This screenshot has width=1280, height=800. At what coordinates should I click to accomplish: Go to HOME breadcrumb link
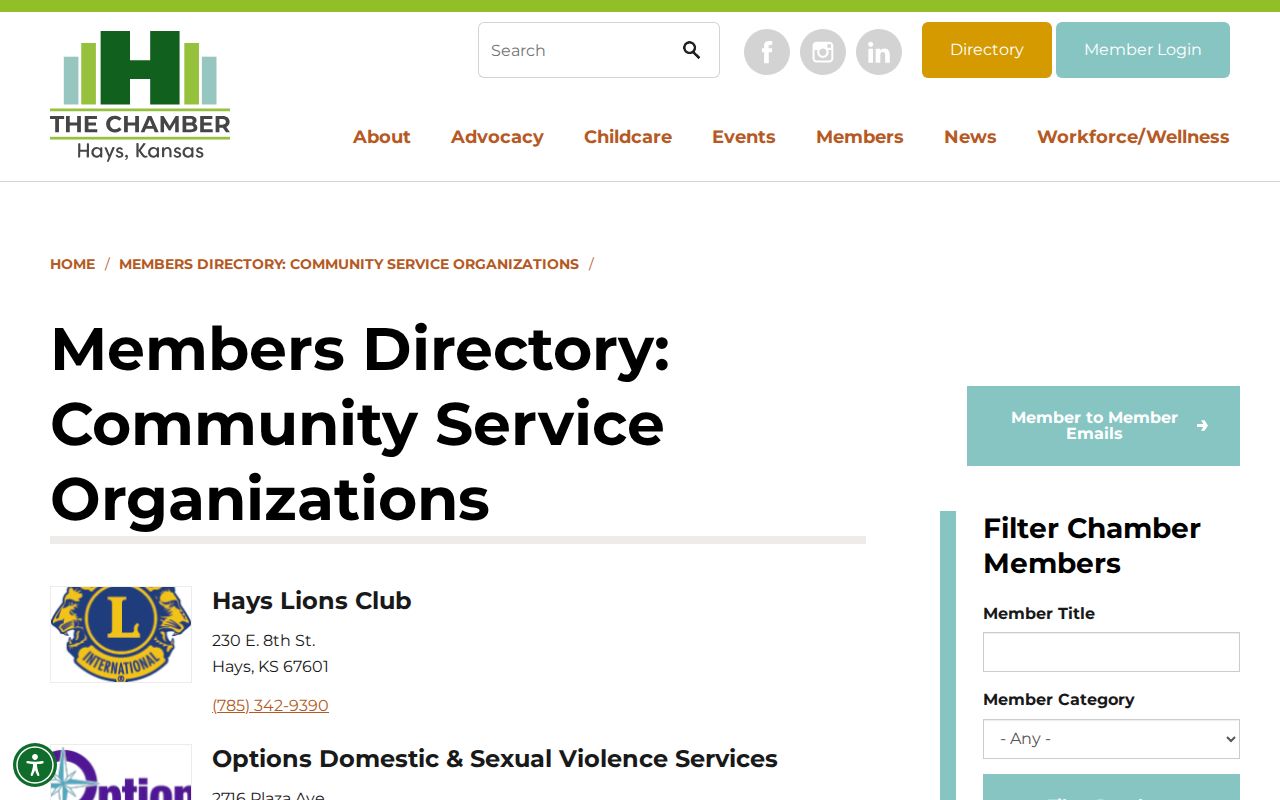coord(72,264)
